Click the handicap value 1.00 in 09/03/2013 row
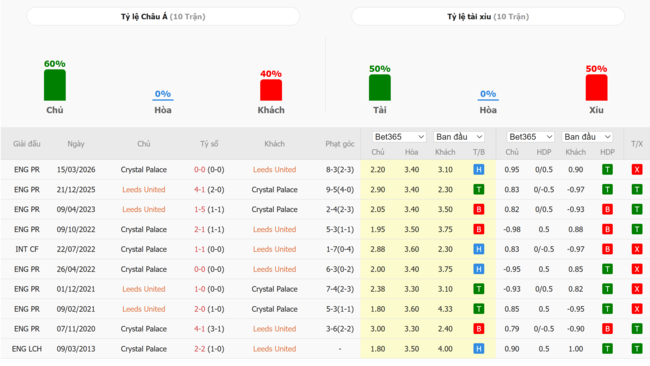The image size is (650, 366). [x=576, y=349]
